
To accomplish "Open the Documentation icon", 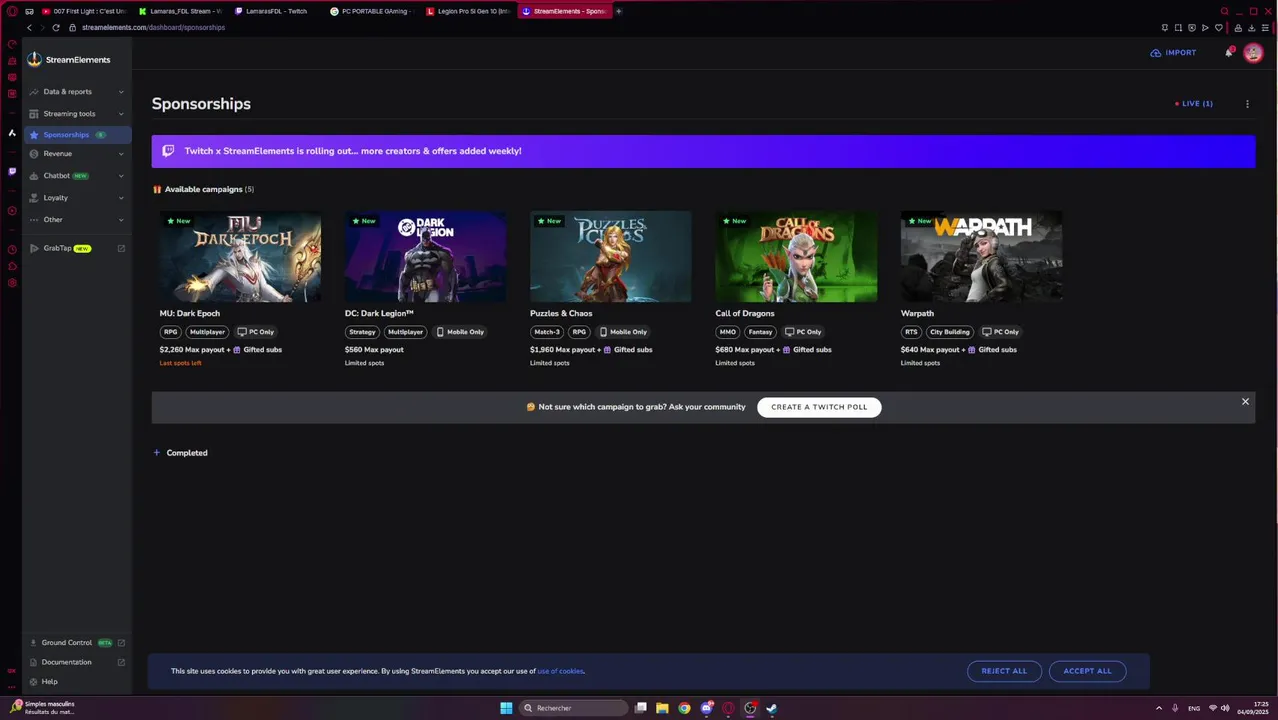I will 33,662.
